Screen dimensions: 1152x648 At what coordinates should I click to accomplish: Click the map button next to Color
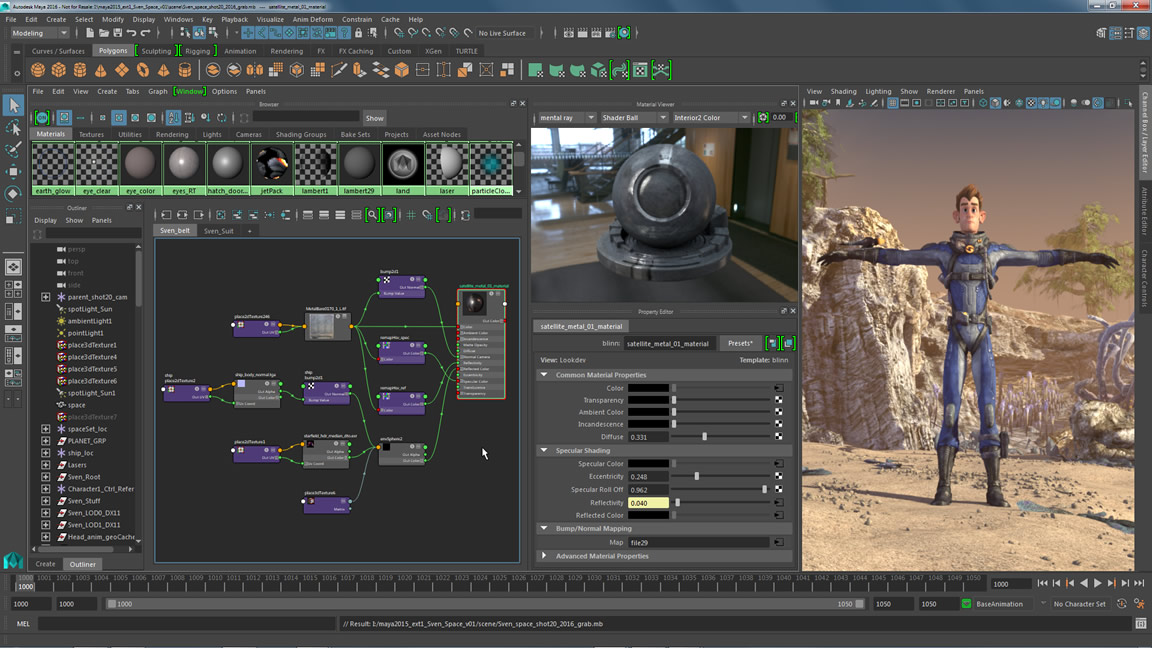(778, 388)
